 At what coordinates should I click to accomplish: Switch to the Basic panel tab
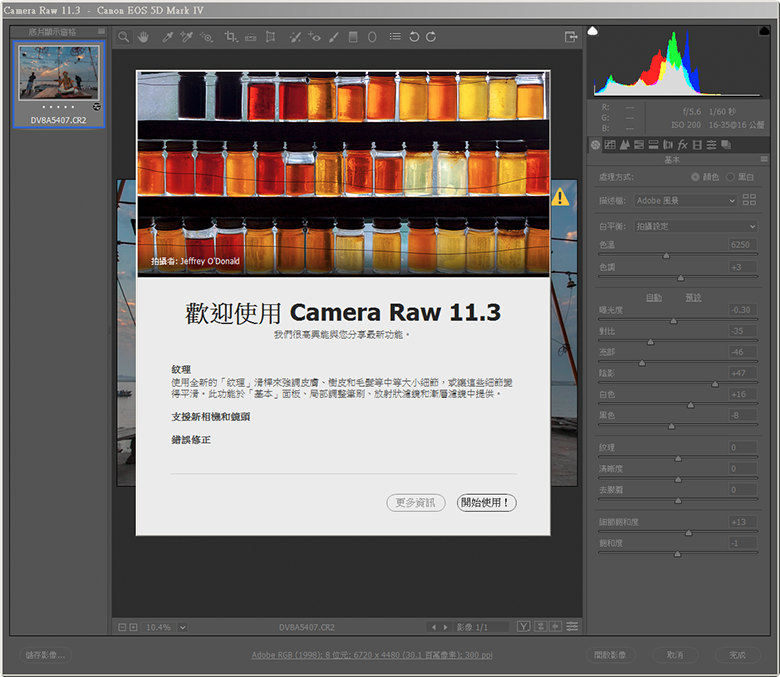[595, 145]
